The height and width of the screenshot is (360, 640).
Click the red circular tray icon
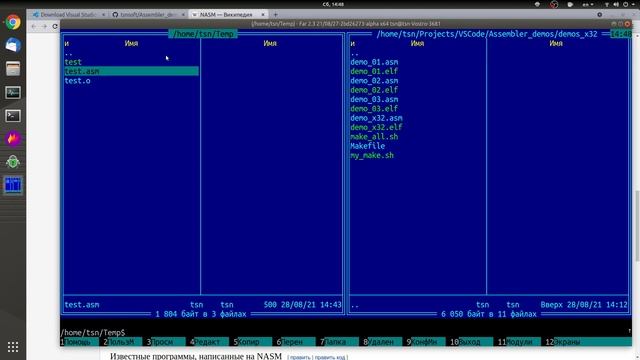coord(554,4)
